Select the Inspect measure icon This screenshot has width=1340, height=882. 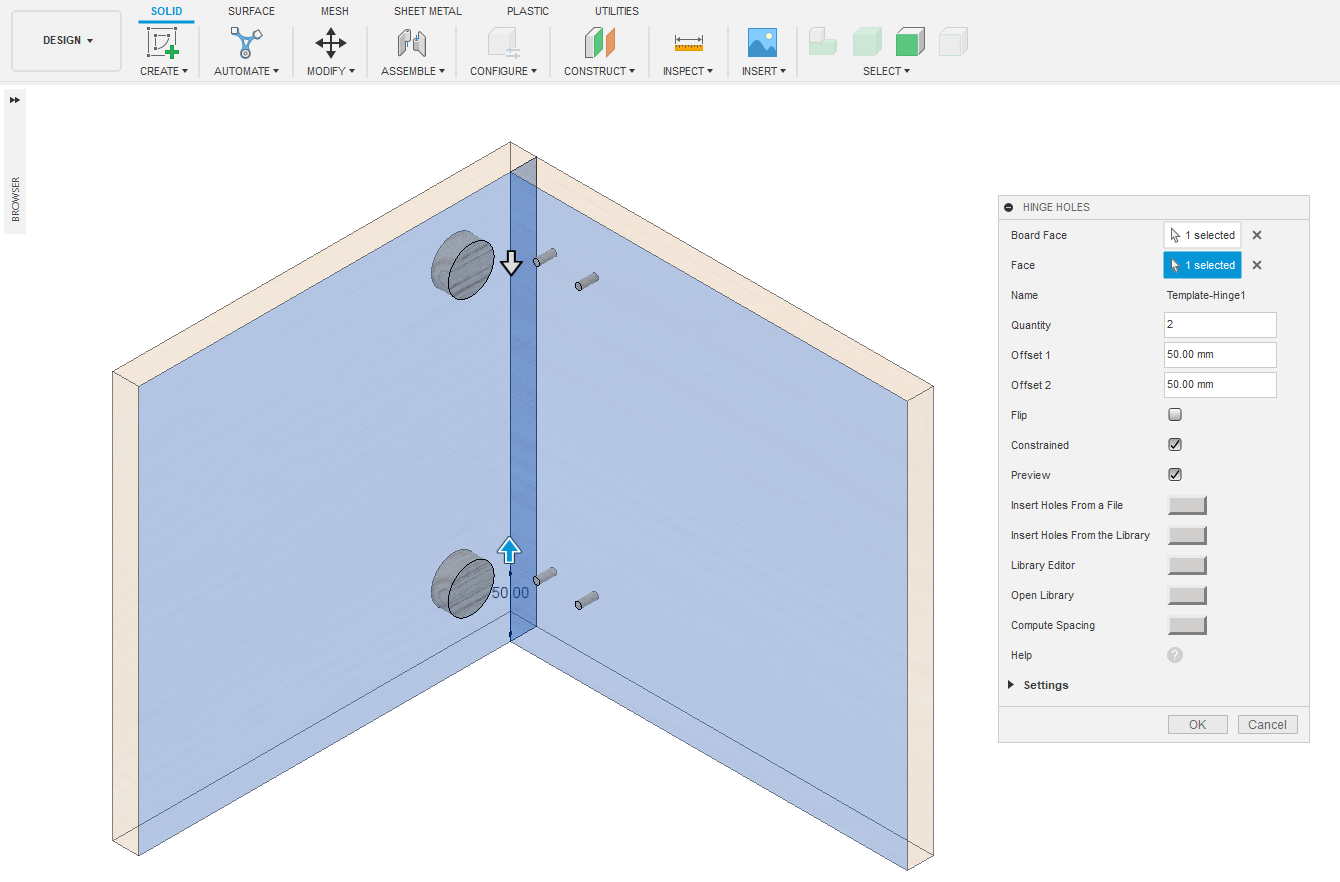688,43
